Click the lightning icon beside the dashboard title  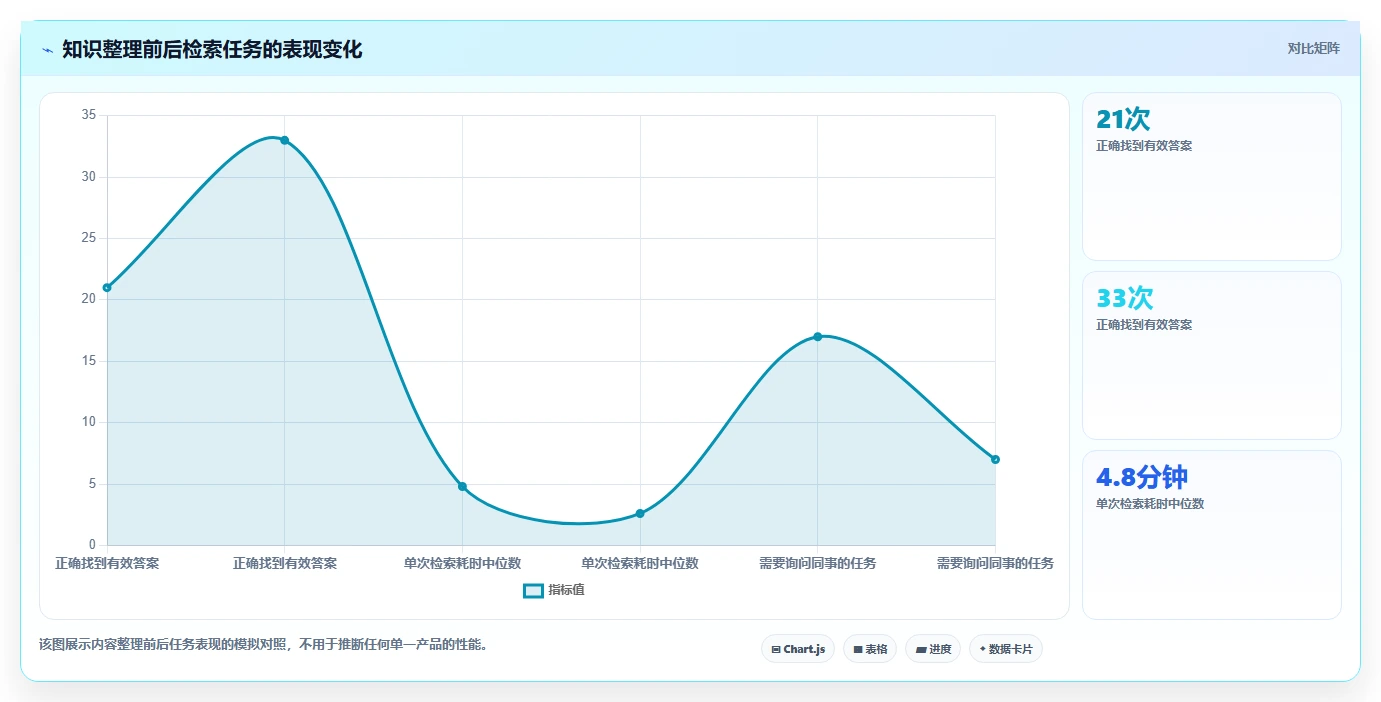coord(47,50)
